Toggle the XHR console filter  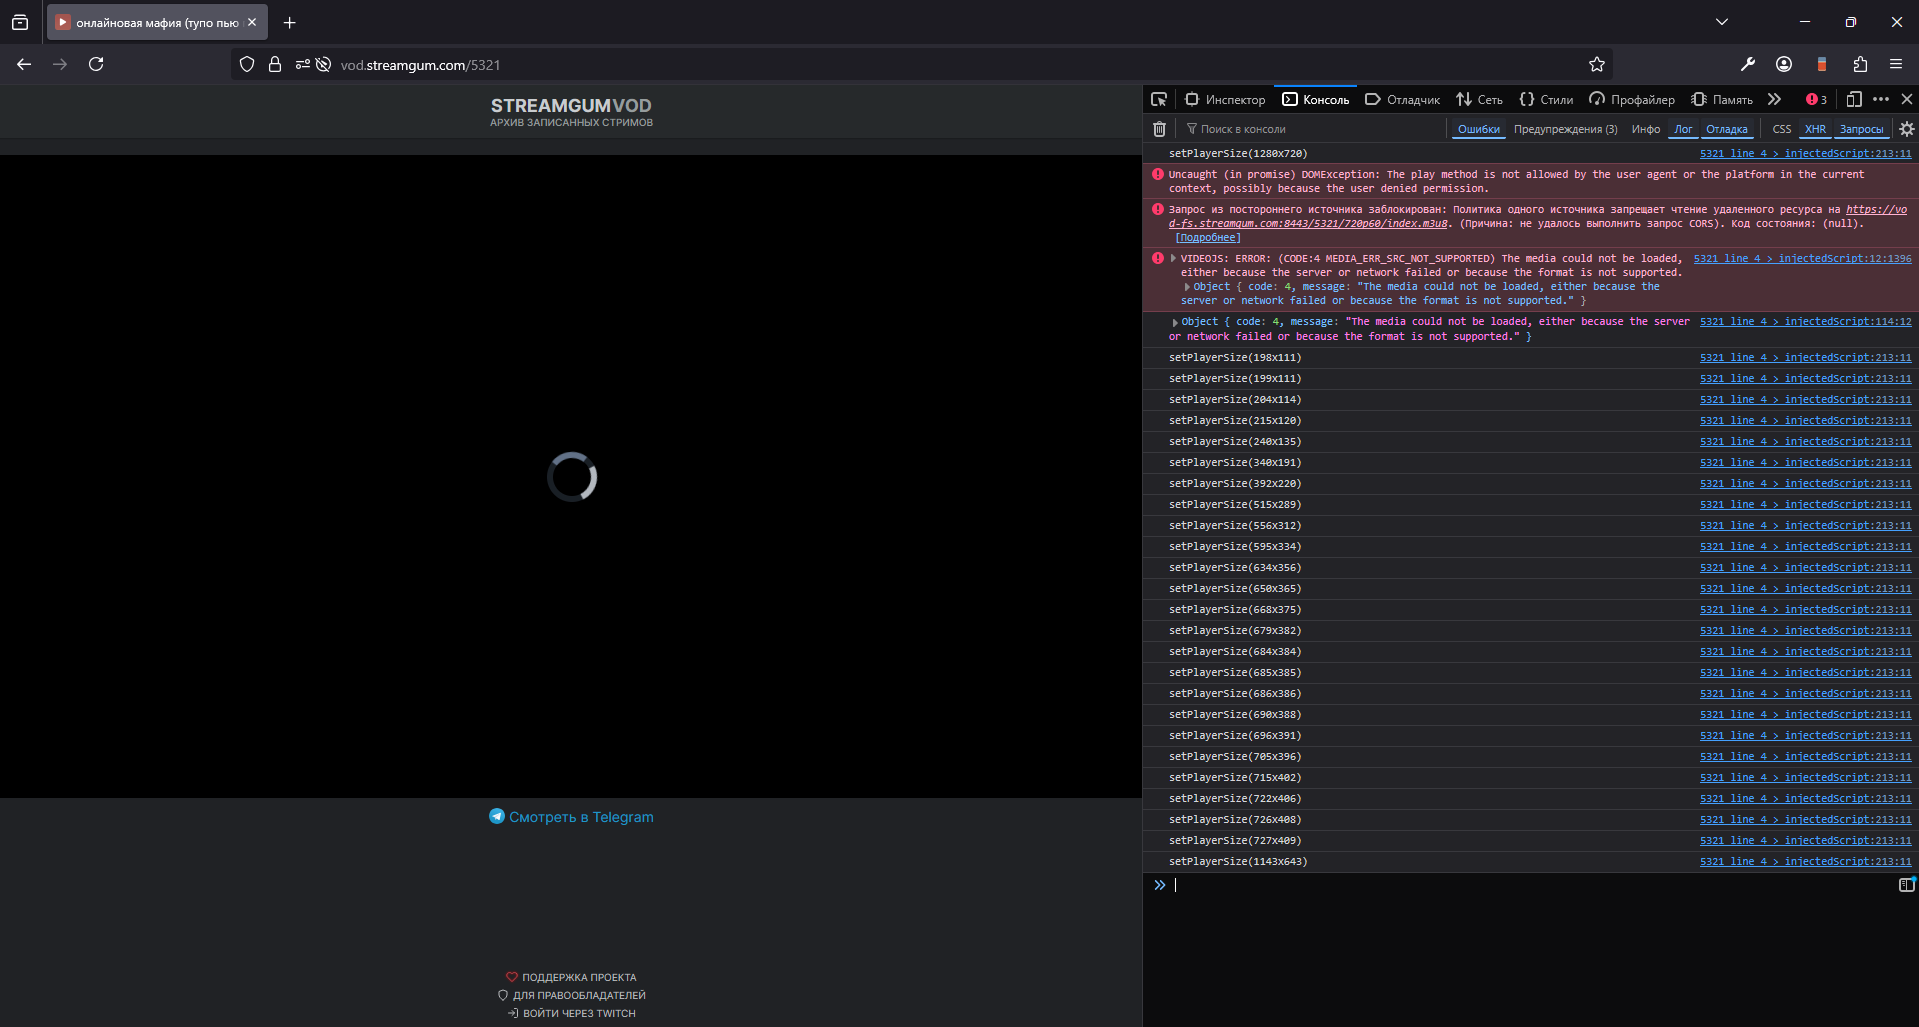point(1815,129)
